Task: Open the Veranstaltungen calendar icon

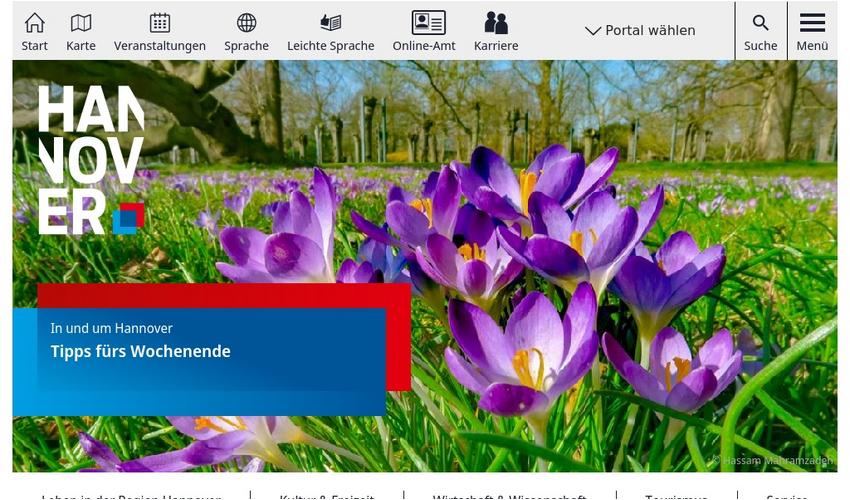Action: point(160,23)
